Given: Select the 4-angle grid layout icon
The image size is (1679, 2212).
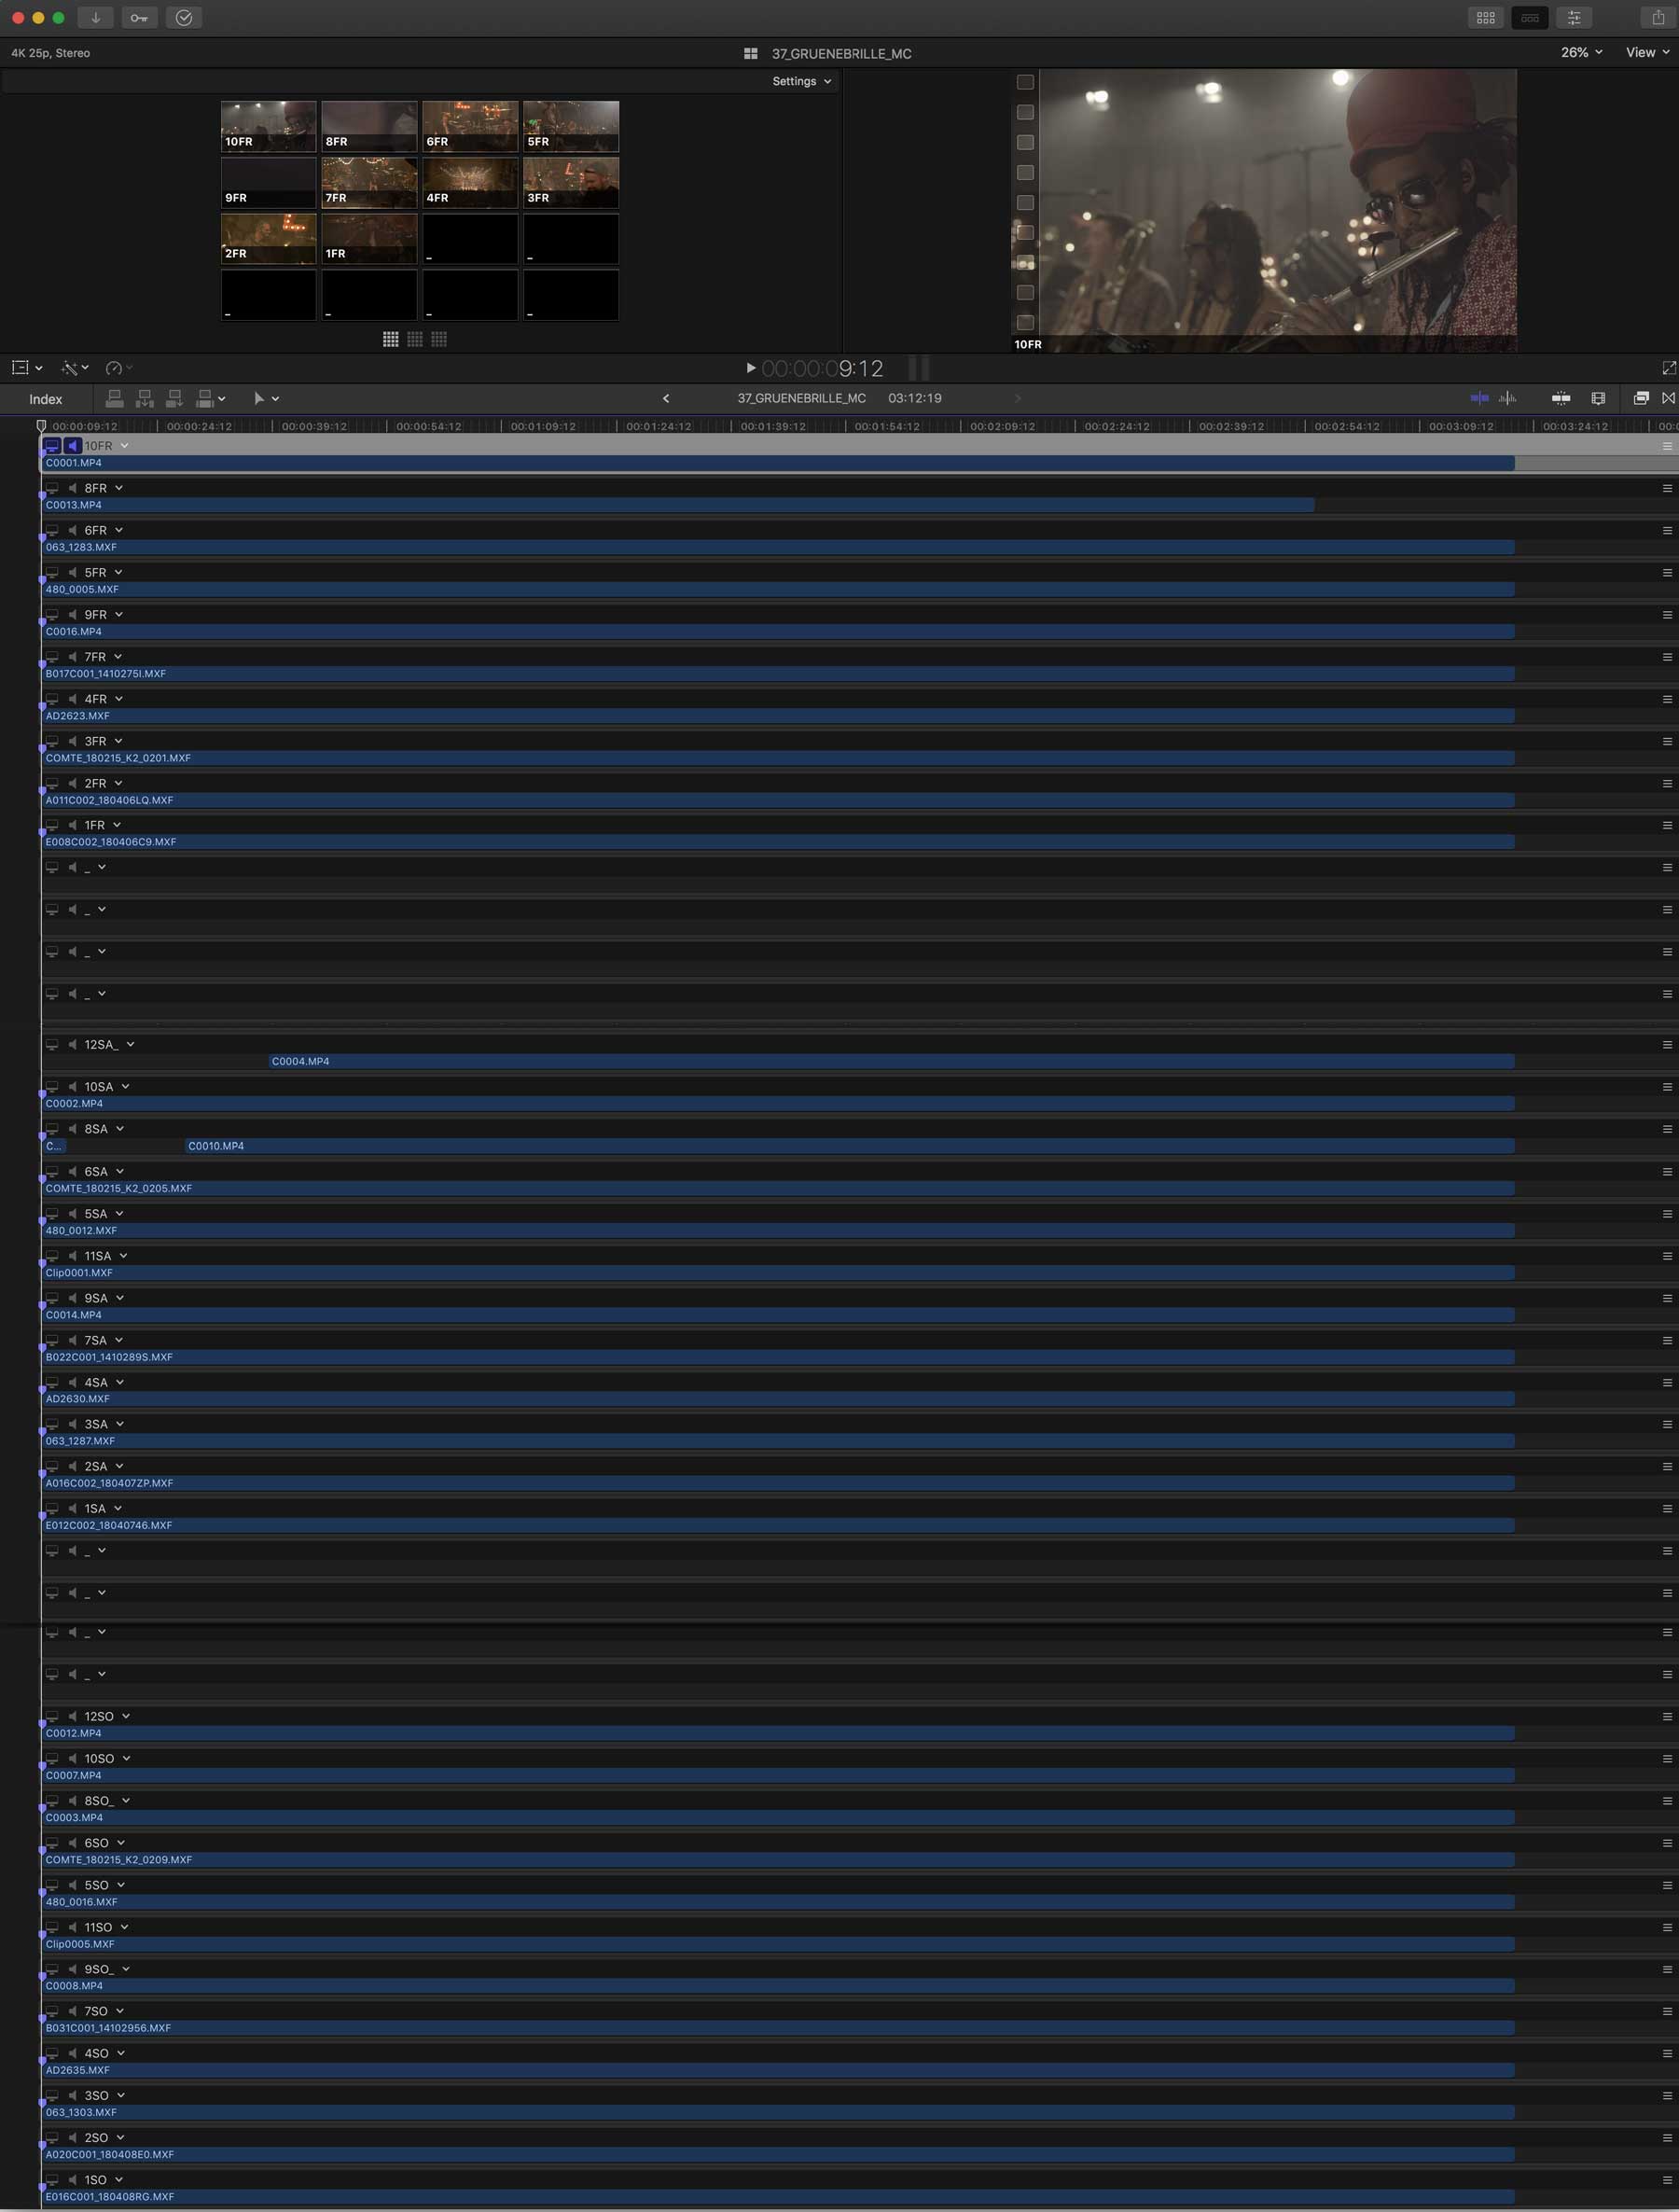Looking at the screenshot, I should click(x=391, y=339).
